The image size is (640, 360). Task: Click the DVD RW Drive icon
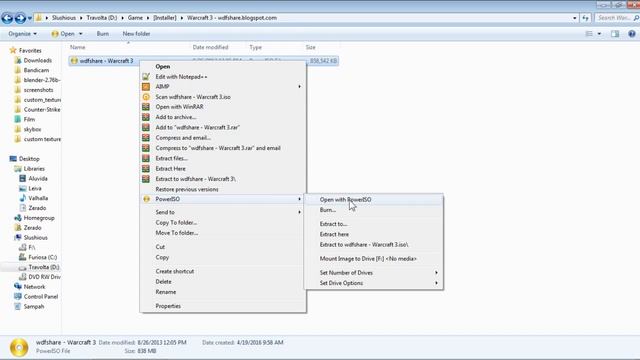click(x=22, y=277)
